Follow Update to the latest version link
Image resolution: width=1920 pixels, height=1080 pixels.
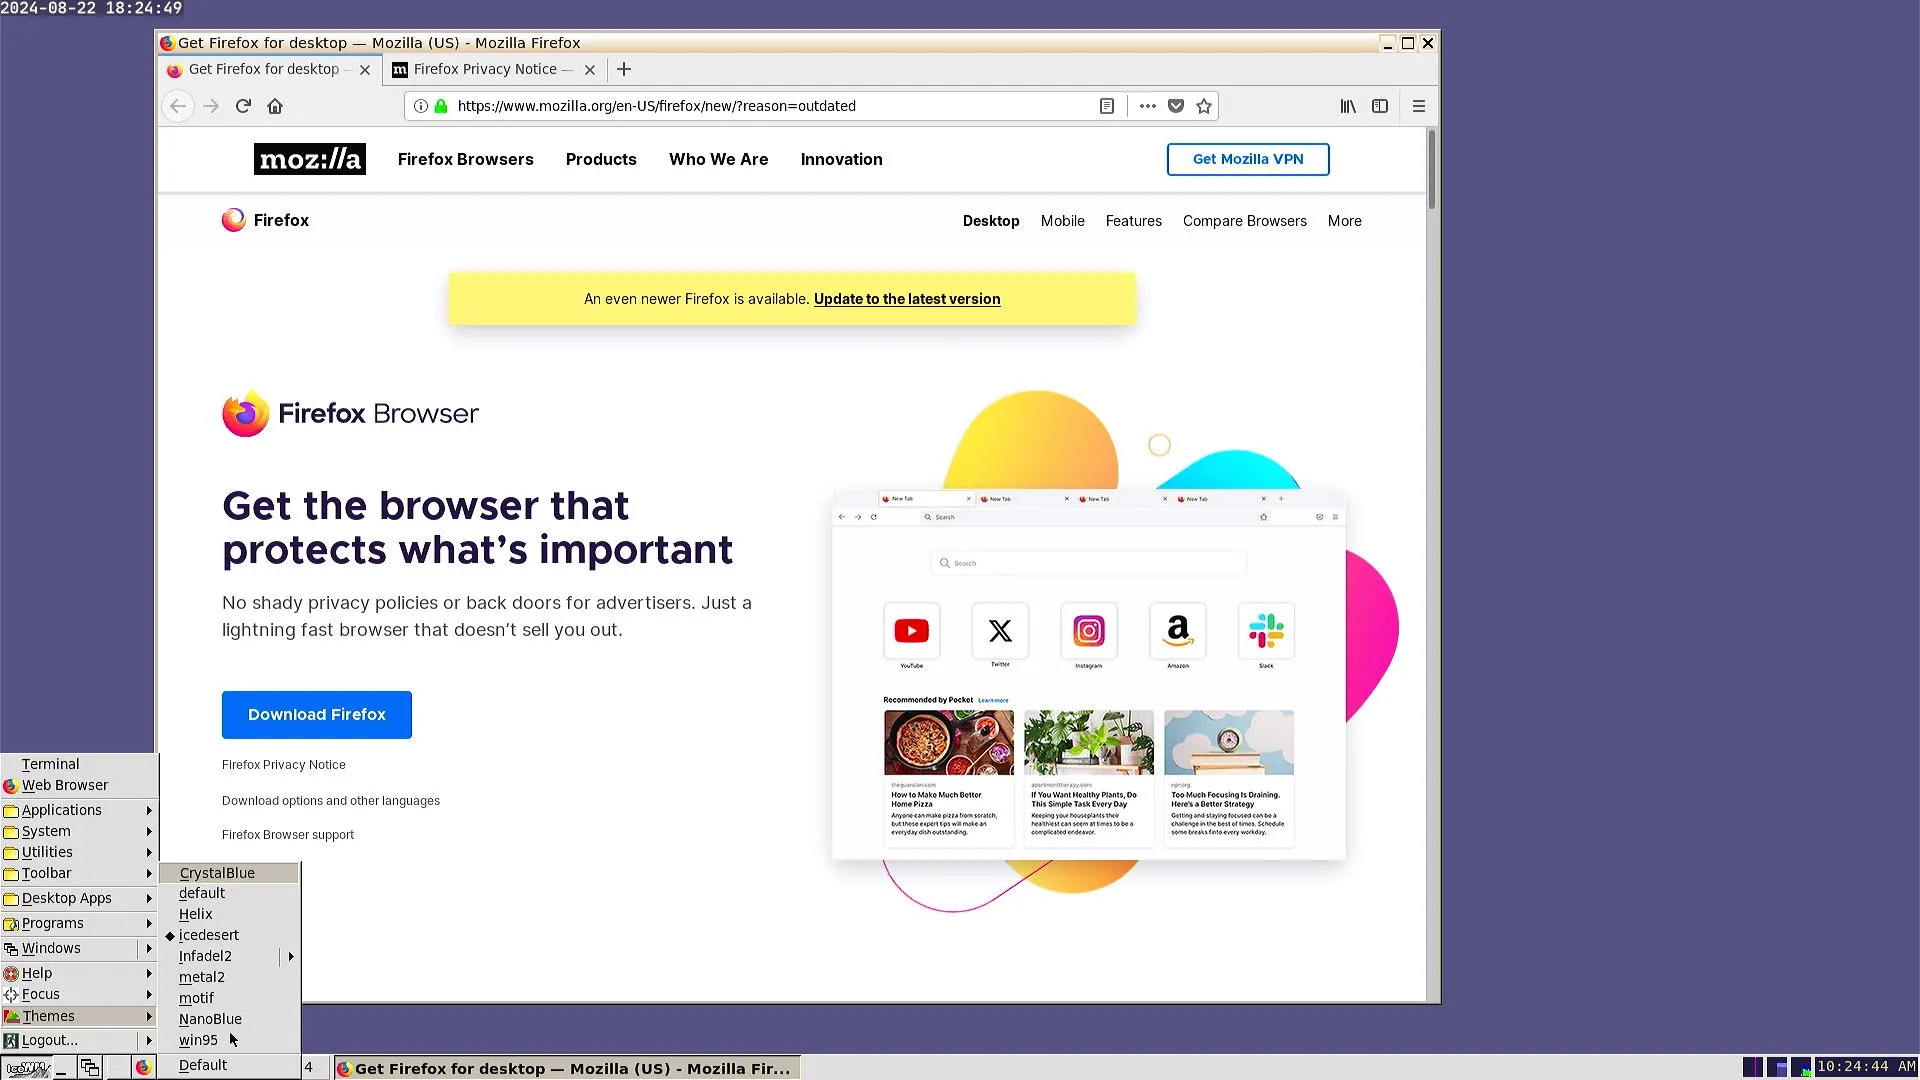[x=906, y=299]
